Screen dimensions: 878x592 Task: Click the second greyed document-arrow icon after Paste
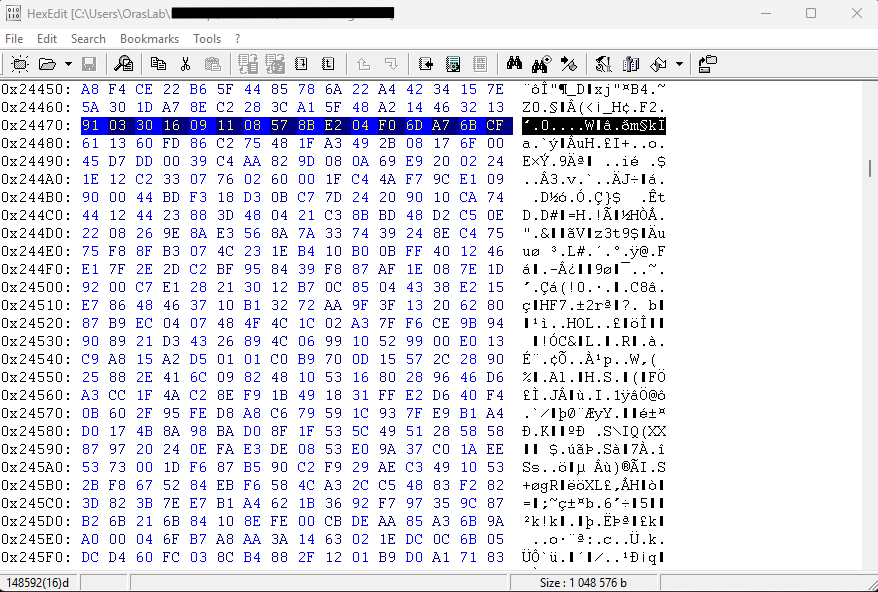[x=275, y=64]
